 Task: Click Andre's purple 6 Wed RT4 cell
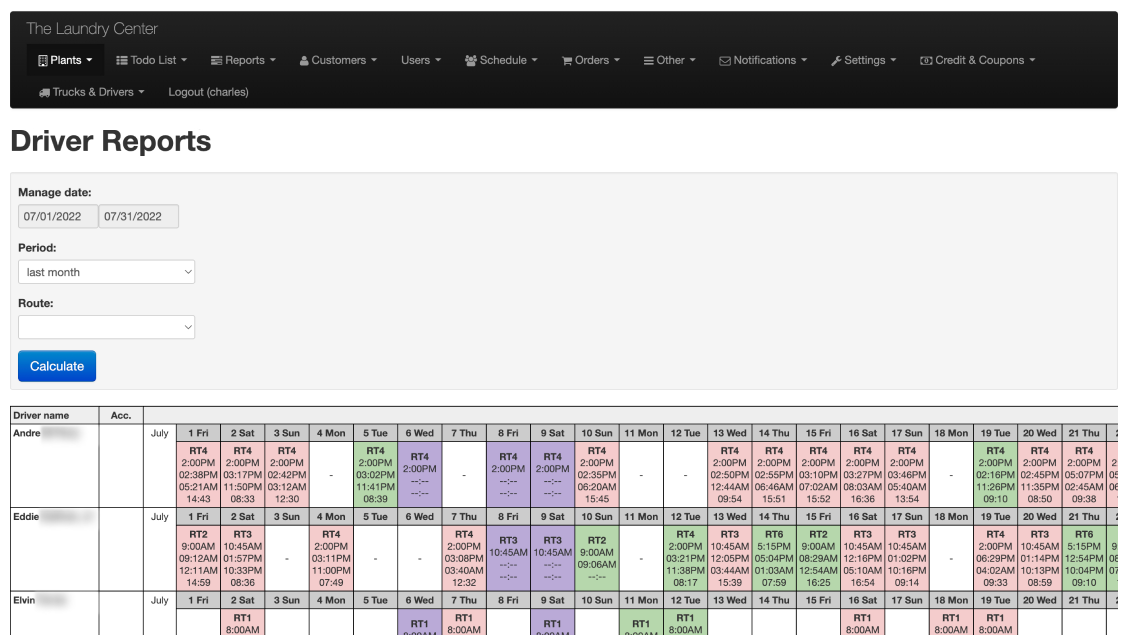tap(420, 475)
